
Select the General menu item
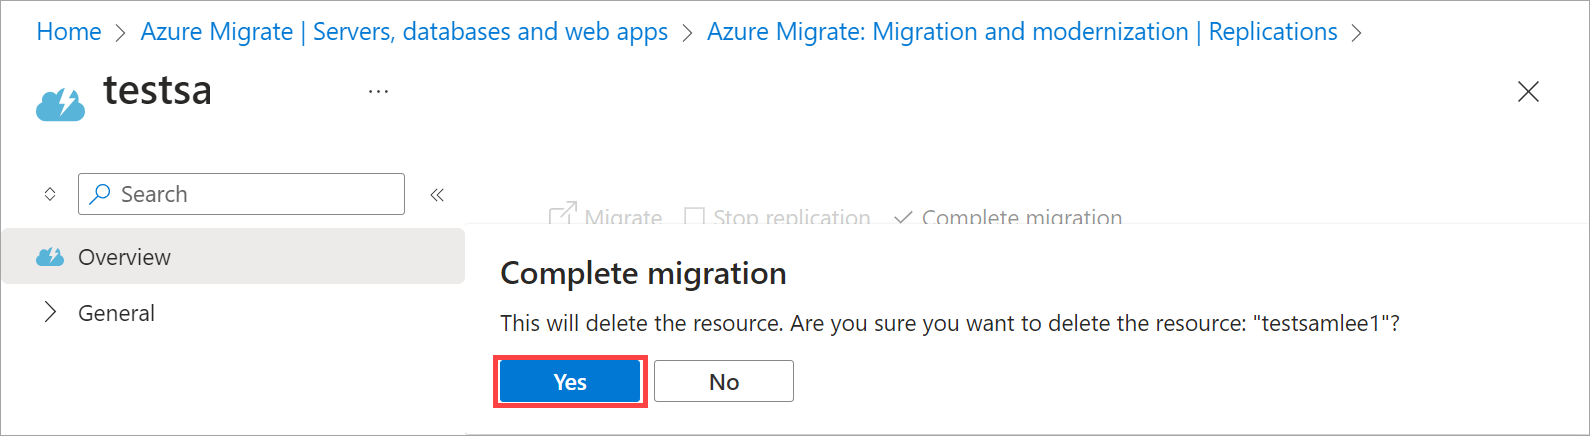(x=116, y=313)
